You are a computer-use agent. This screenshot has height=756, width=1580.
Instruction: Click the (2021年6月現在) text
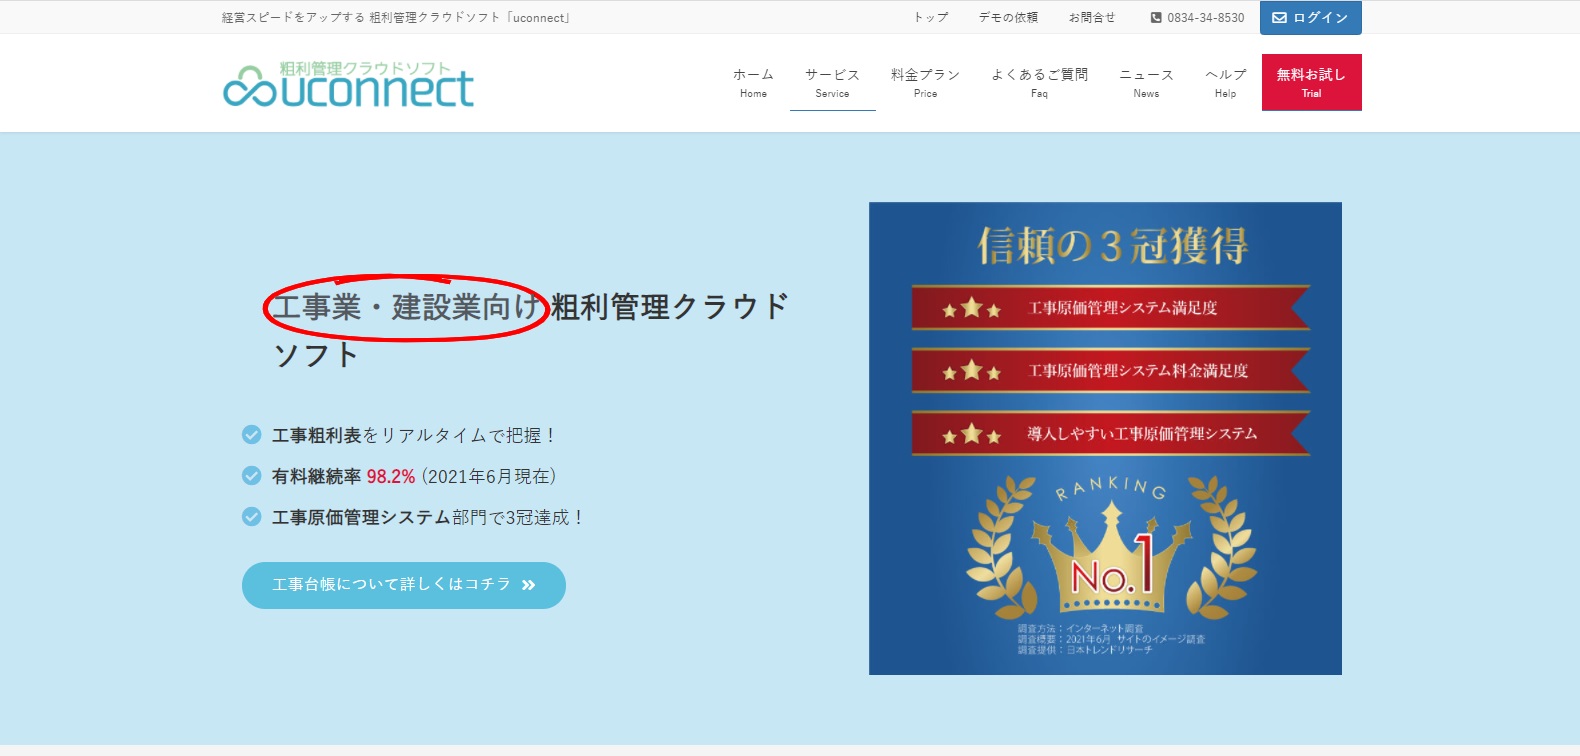tap(489, 476)
